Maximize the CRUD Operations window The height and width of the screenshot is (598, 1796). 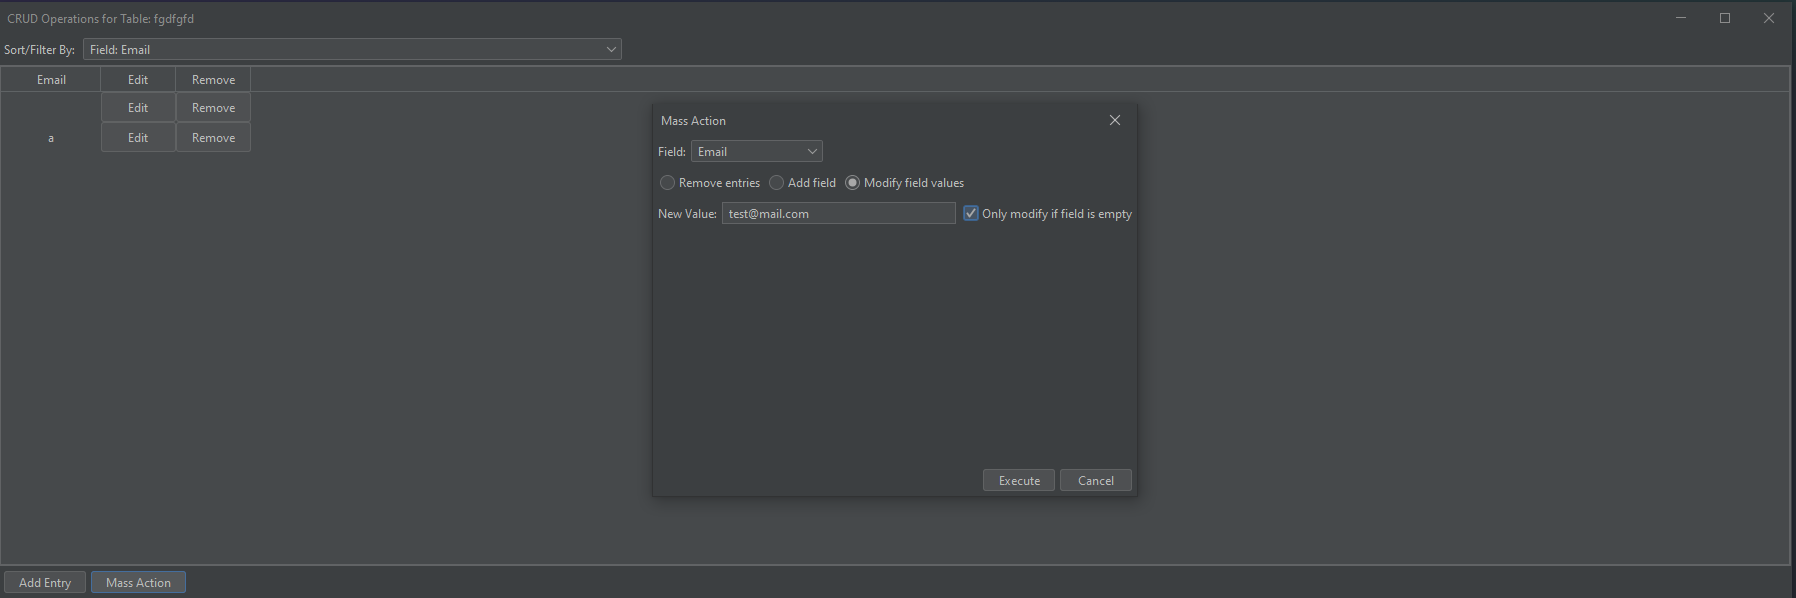click(x=1725, y=18)
